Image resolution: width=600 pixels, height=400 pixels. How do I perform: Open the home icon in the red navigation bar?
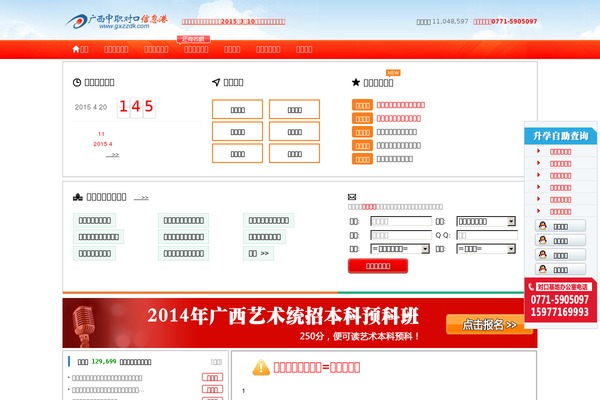click(x=76, y=49)
